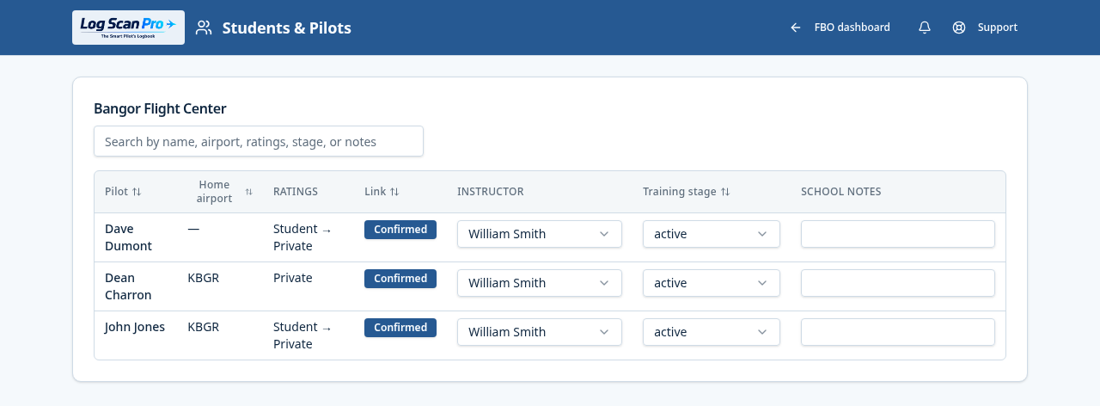Click the back arrow beside FBO dashboard
This screenshot has height=406, width=1100.
click(x=796, y=27)
